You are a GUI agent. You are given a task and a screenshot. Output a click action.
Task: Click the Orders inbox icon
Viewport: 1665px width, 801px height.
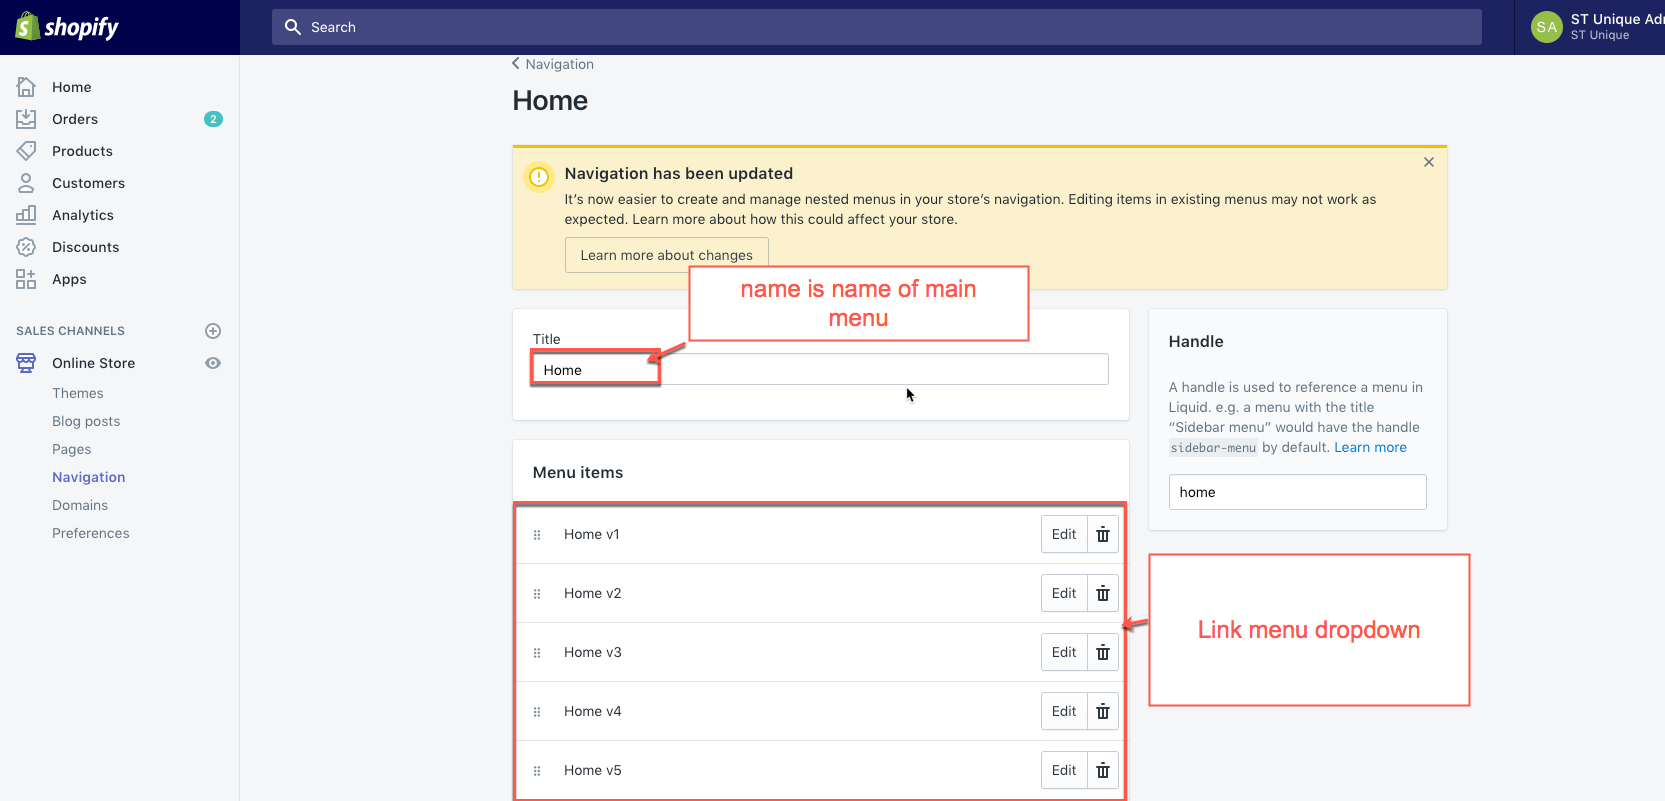[26, 119]
